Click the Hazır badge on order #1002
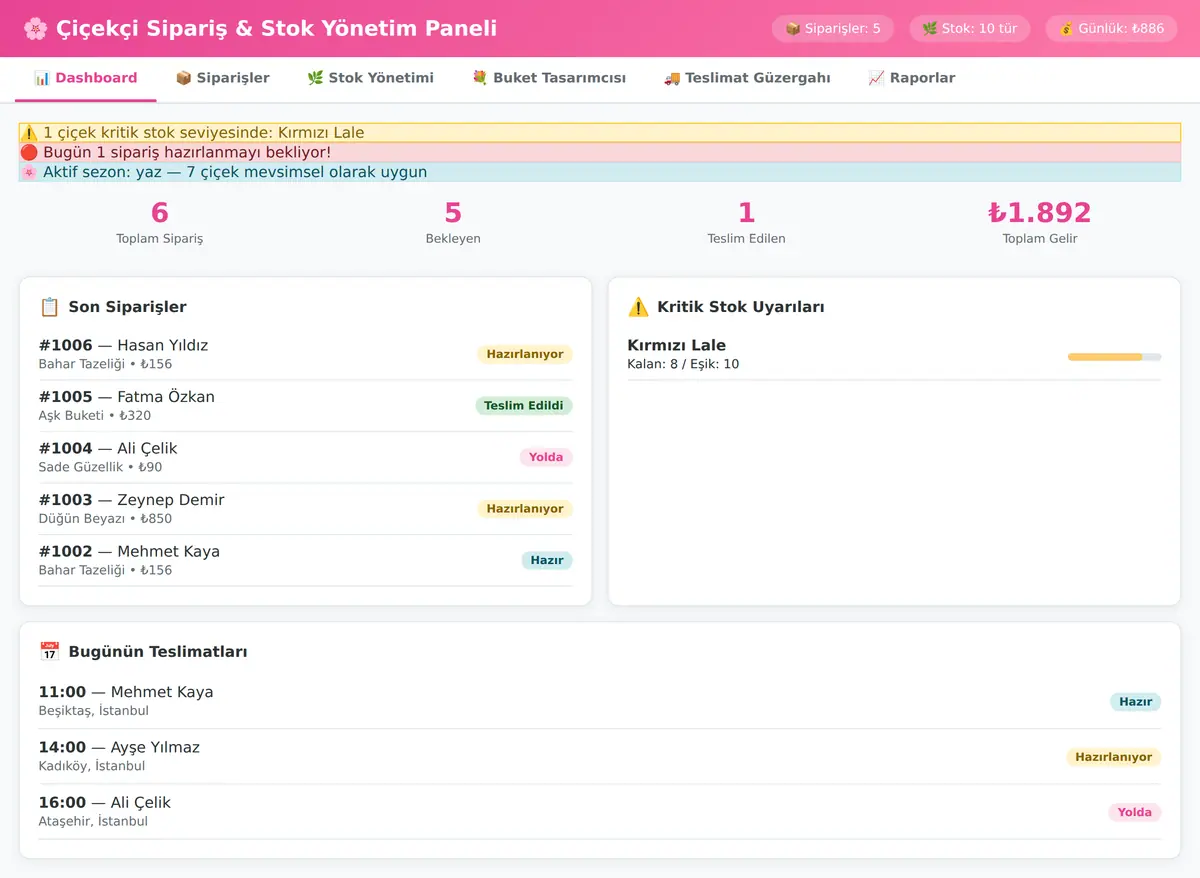Image resolution: width=1200 pixels, height=878 pixels. pyautogui.click(x=547, y=560)
